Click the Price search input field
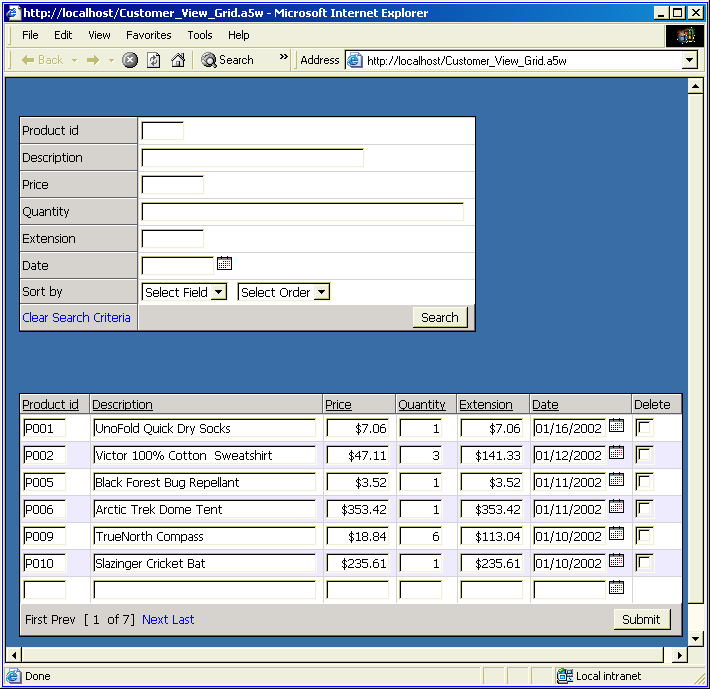Viewport: 710px width, 689px height. tap(173, 185)
